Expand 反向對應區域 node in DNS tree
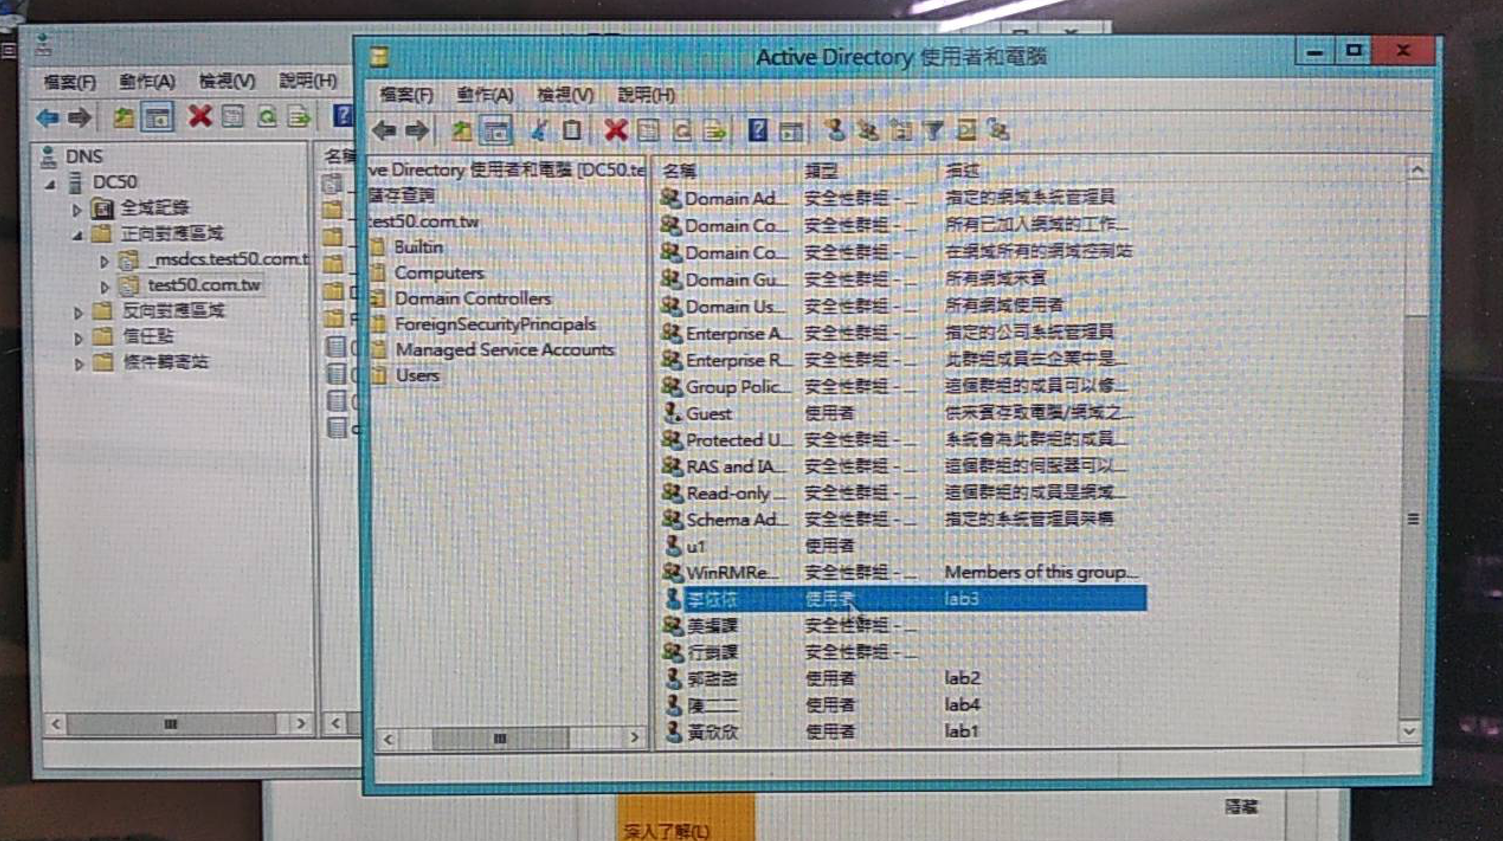 [78, 313]
